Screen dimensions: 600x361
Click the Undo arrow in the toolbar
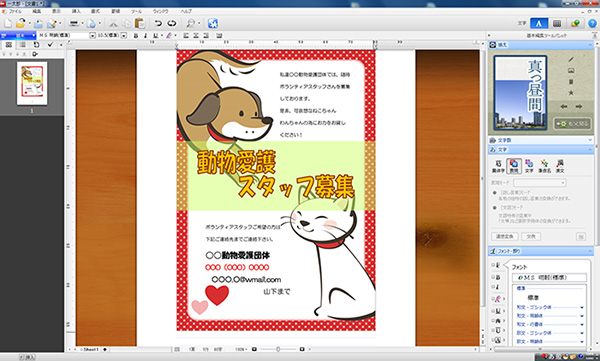(x=158, y=23)
